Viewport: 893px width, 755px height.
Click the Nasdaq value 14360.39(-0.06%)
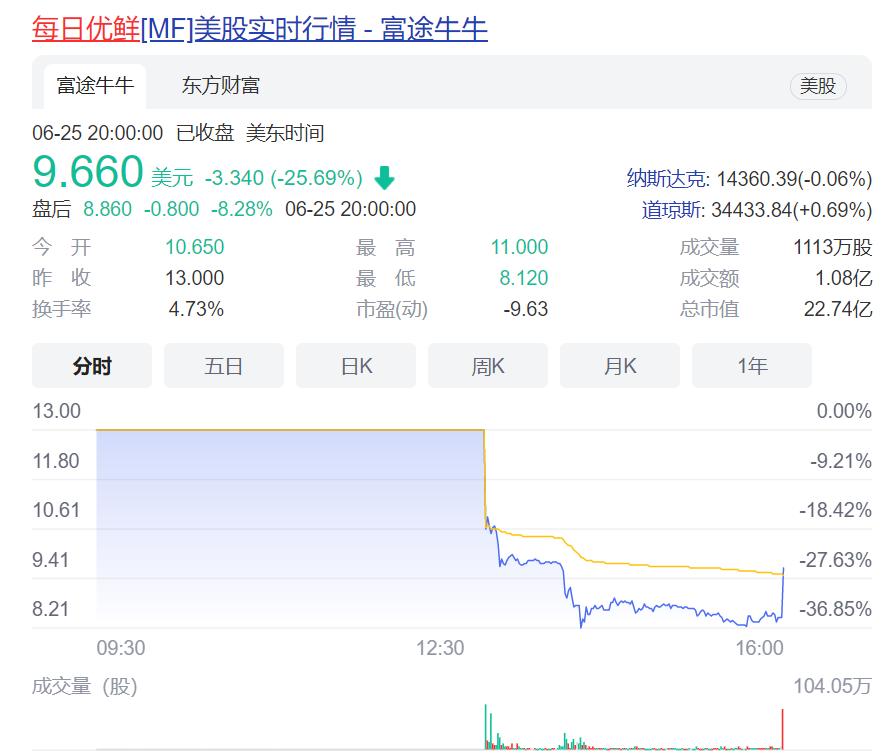tap(794, 179)
